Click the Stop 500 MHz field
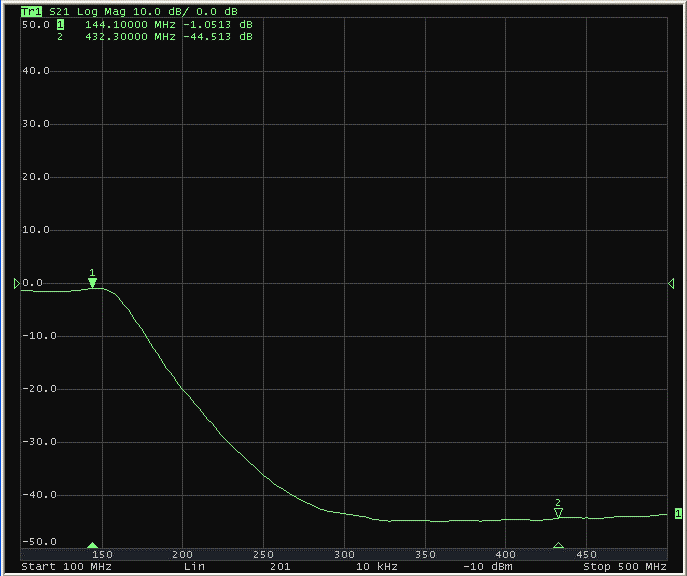Viewport: 687px width, 576px height. [625, 567]
